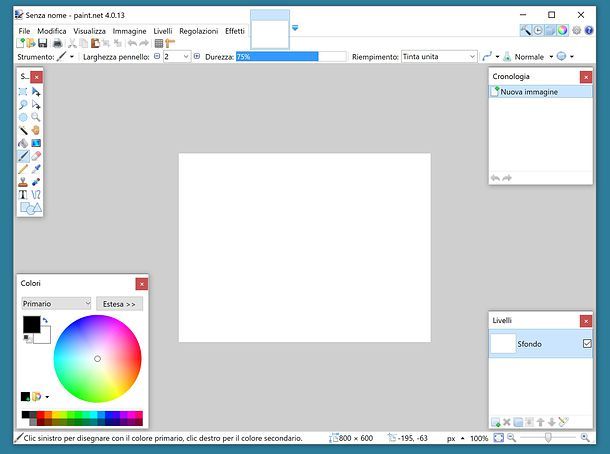Open the settings gear icon

pos(576,31)
